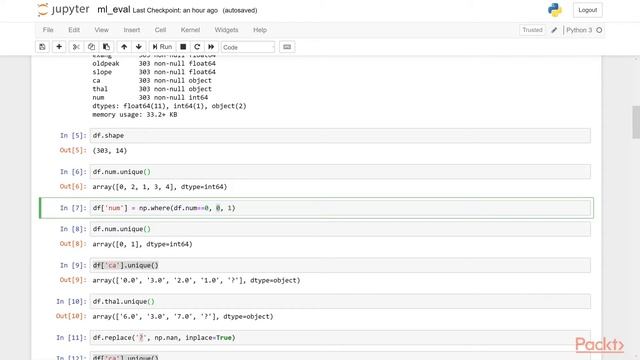Select the In [6] df.num.unique() cell
This screenshot has width=640, height=360.
coord(340,172)
